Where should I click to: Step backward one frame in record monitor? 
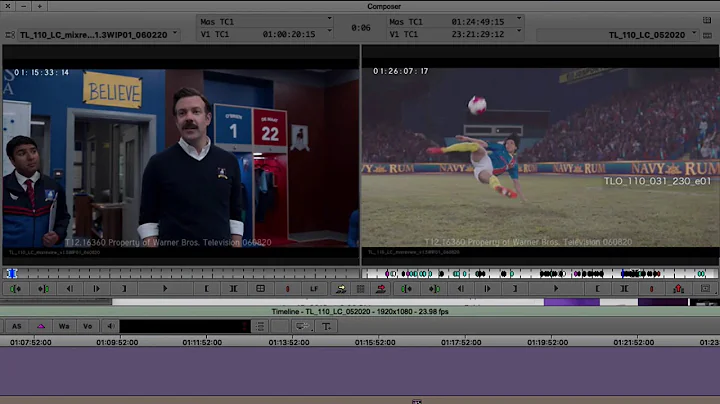click(x=460, y=289)
